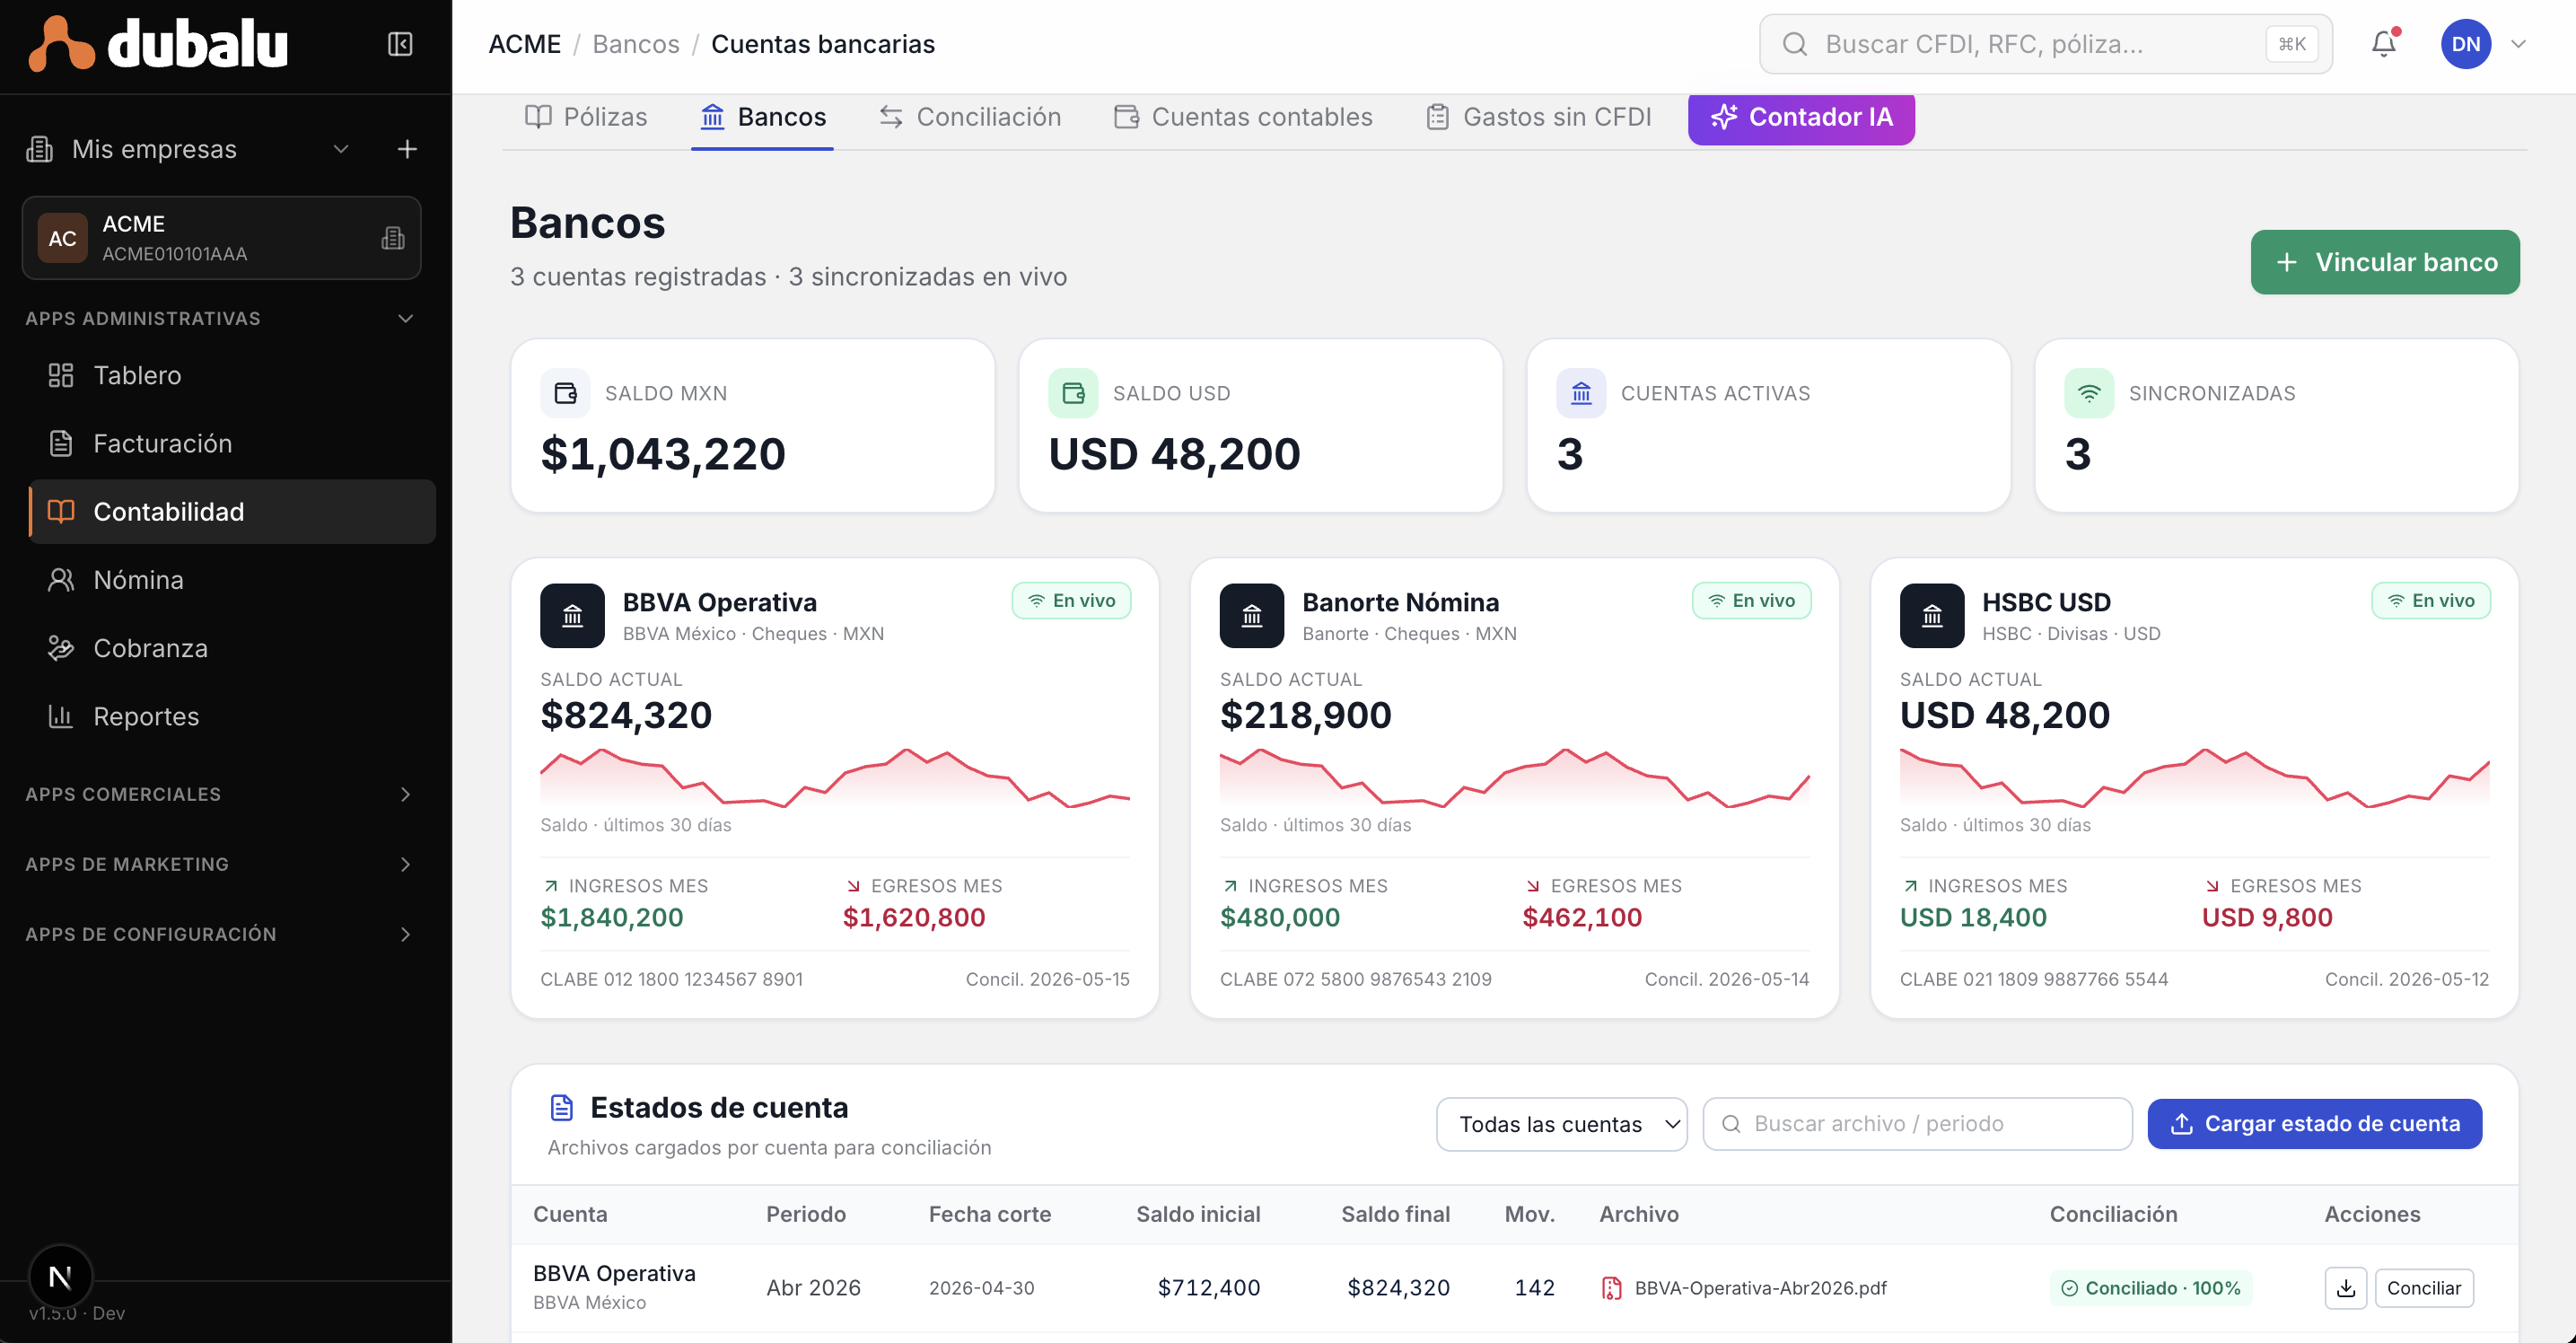Collapse the sidebar panel icon

[x=400, y=44]
